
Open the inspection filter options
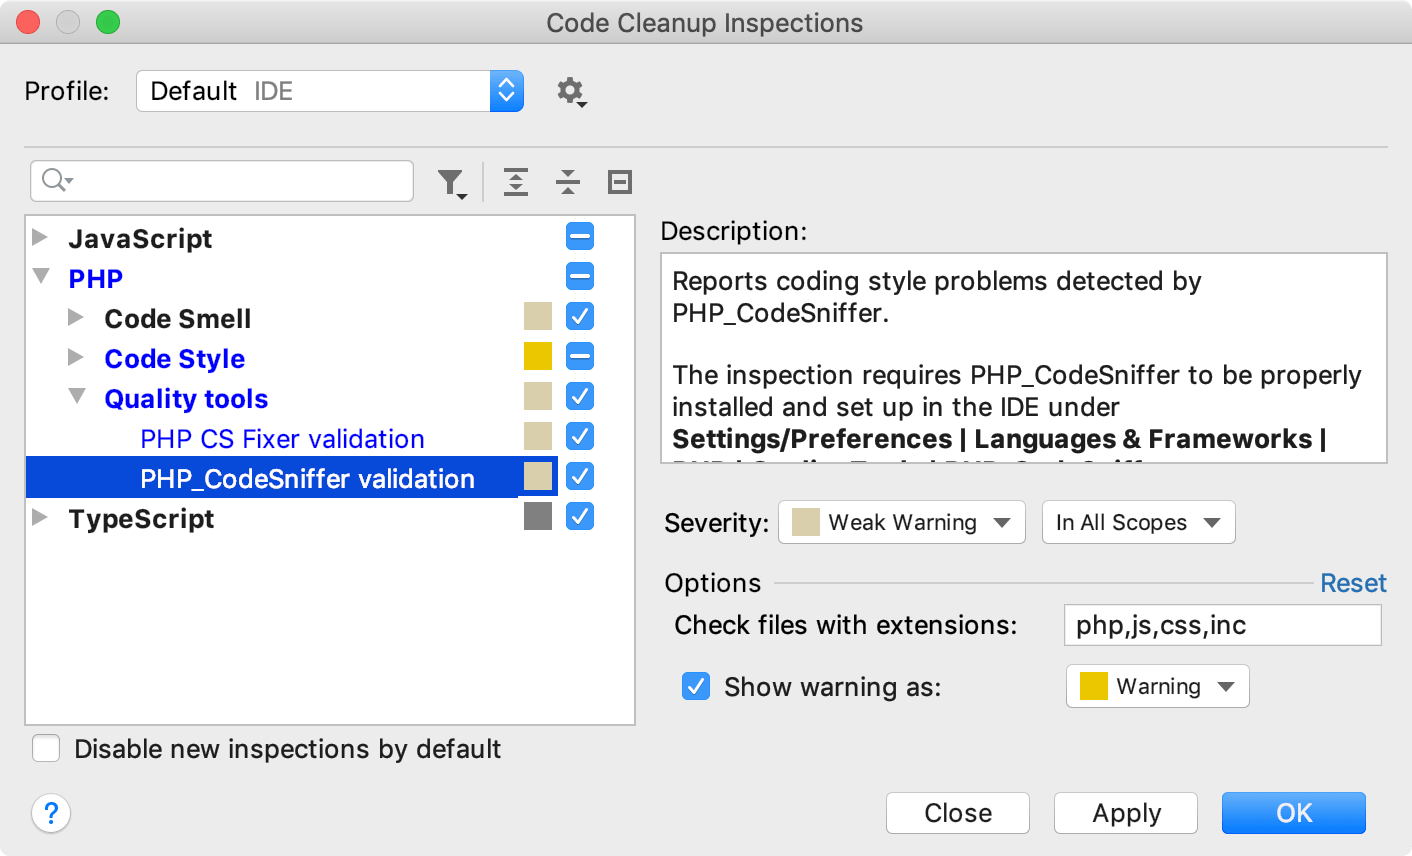click(452, 181)
